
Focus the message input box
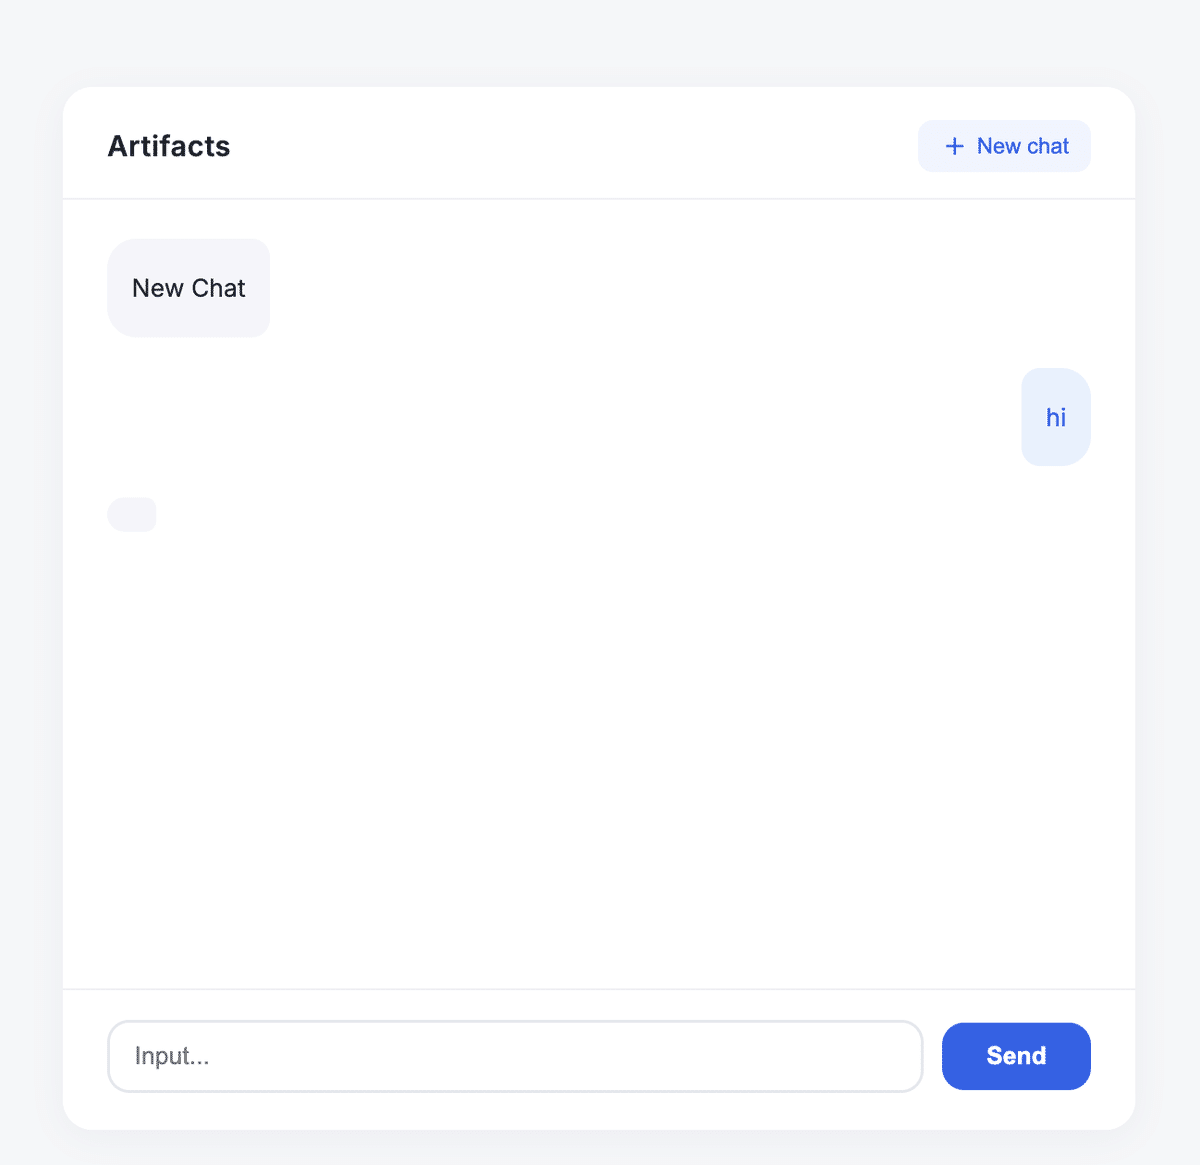[x=515, y=1056]
